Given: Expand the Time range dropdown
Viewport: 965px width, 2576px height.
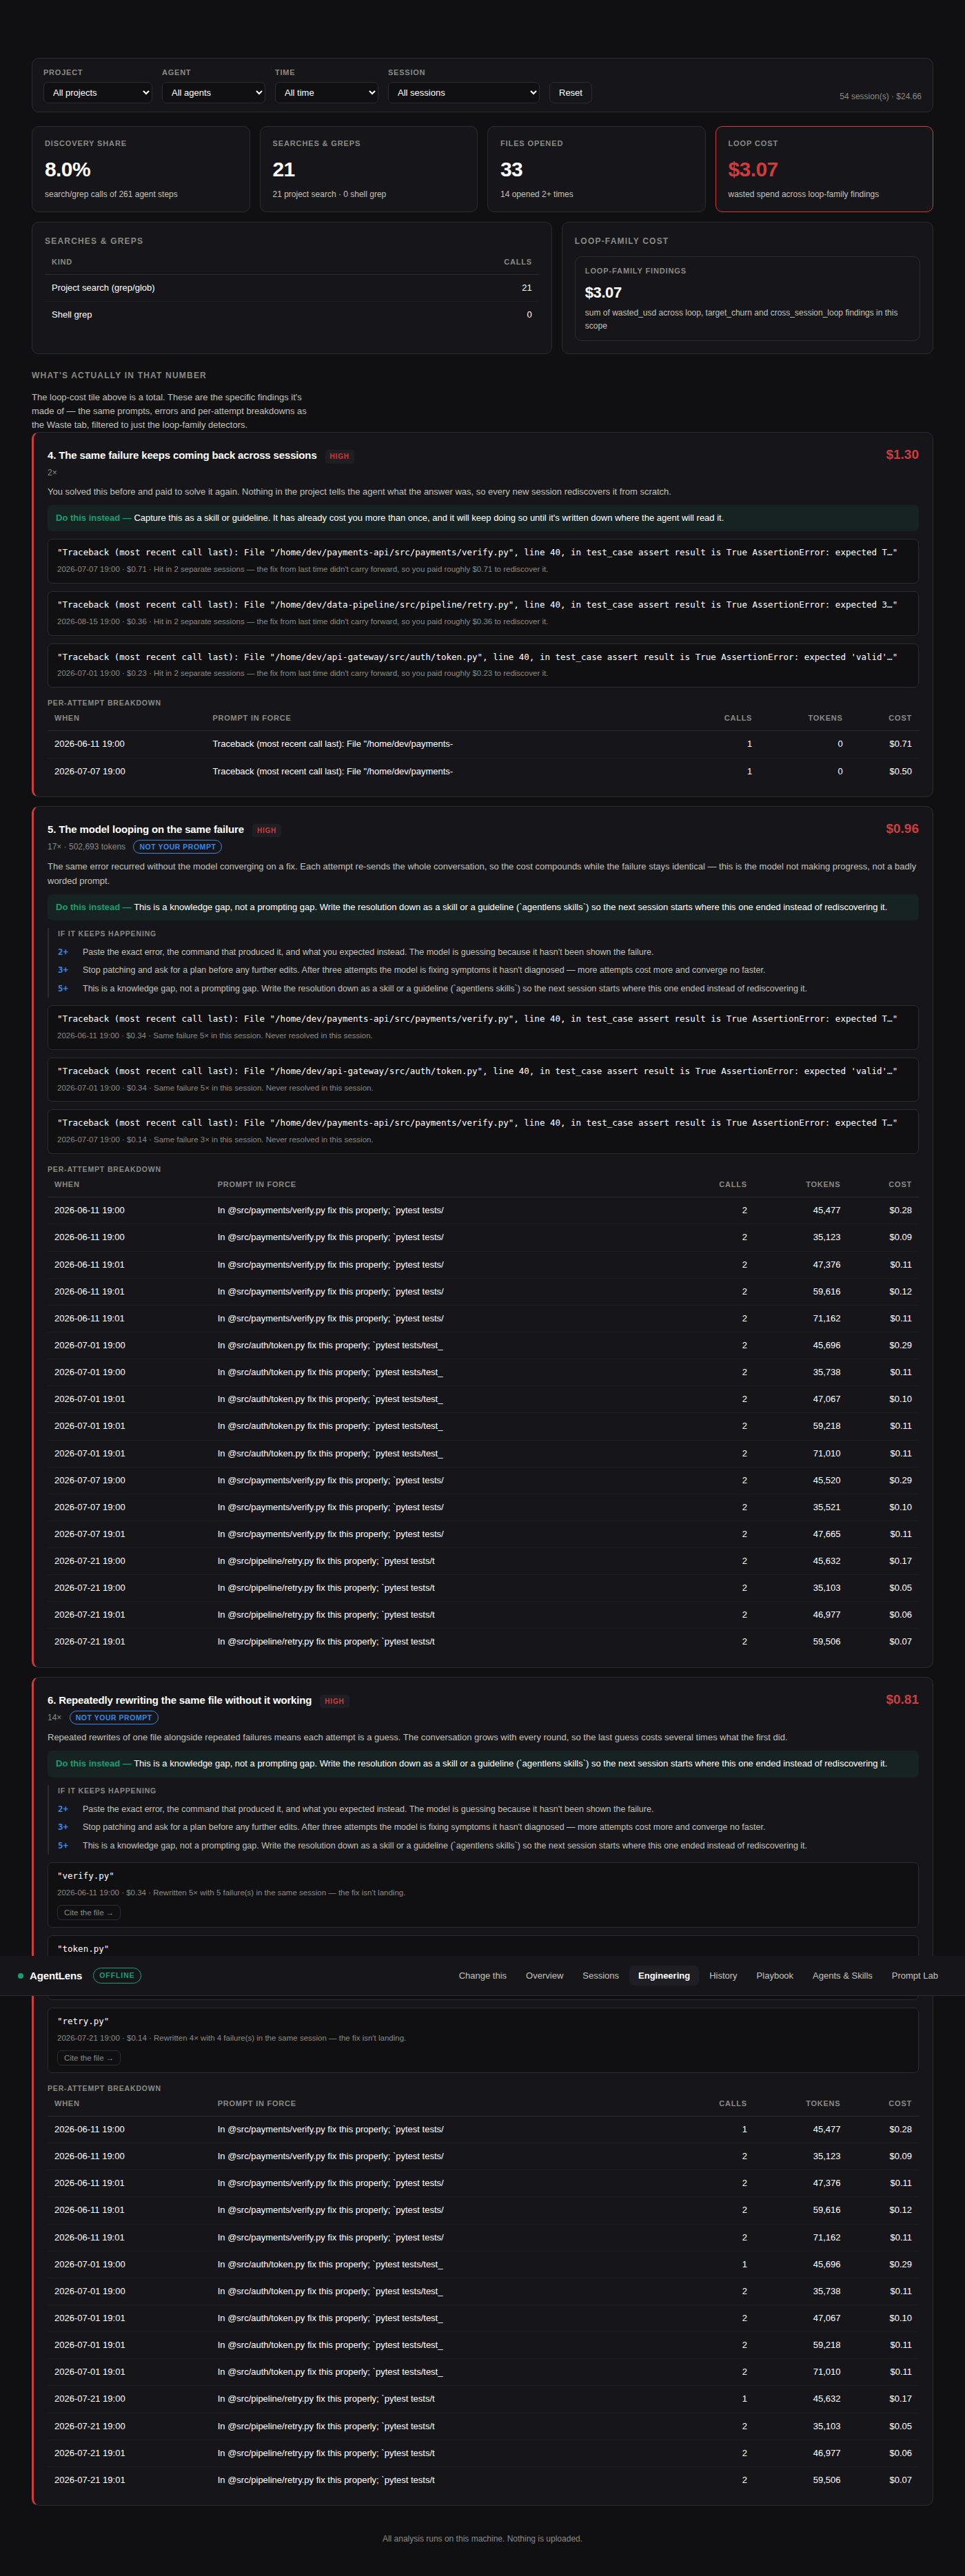Looking at the screenshot, I should coord(326,93).
